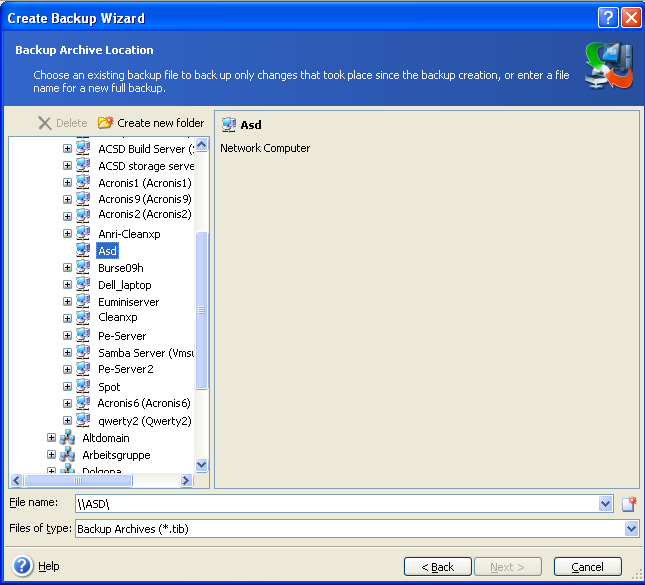Click the Samba Server computer icon
The height and width of the screenshot is (585, 645).
click(x=83, y=352)
